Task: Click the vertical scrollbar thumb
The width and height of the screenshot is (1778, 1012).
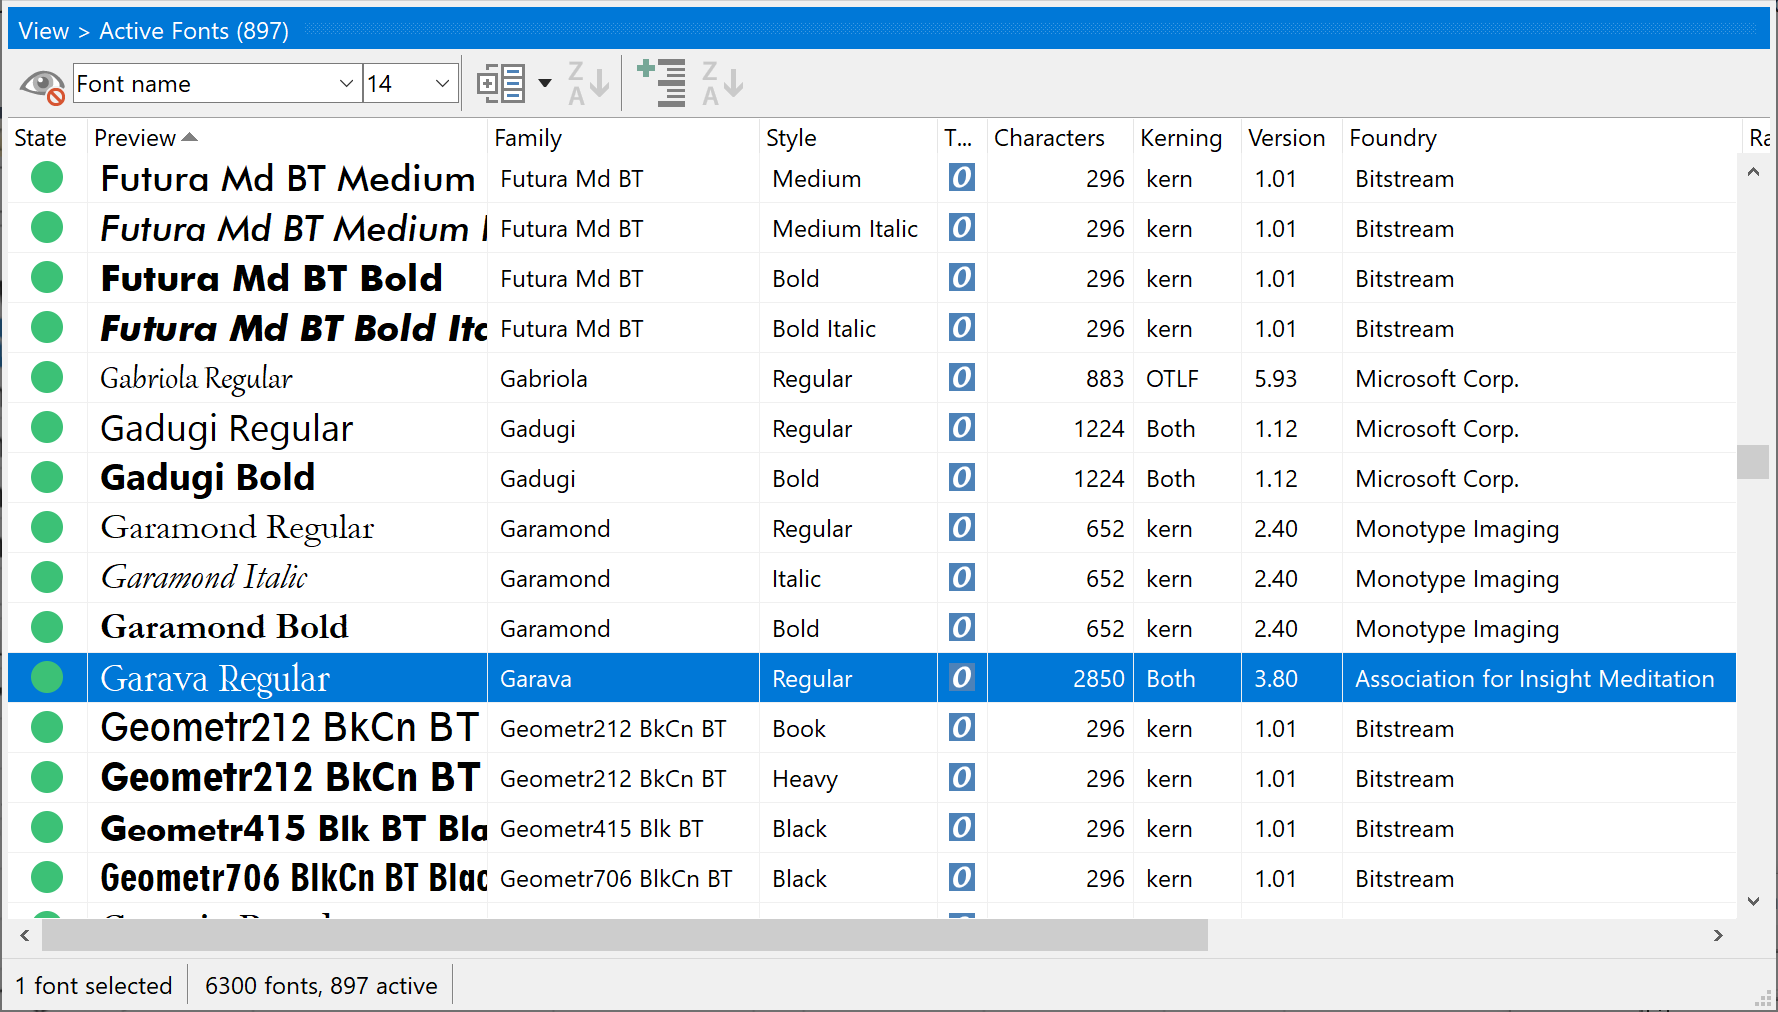Action: coord(1753,462)
